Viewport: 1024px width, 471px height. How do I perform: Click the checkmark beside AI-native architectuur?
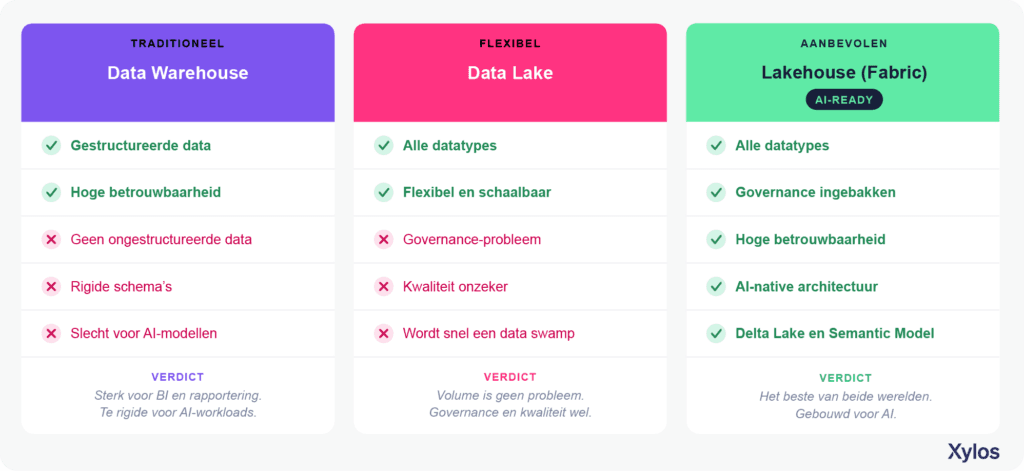tap(716, 286)
